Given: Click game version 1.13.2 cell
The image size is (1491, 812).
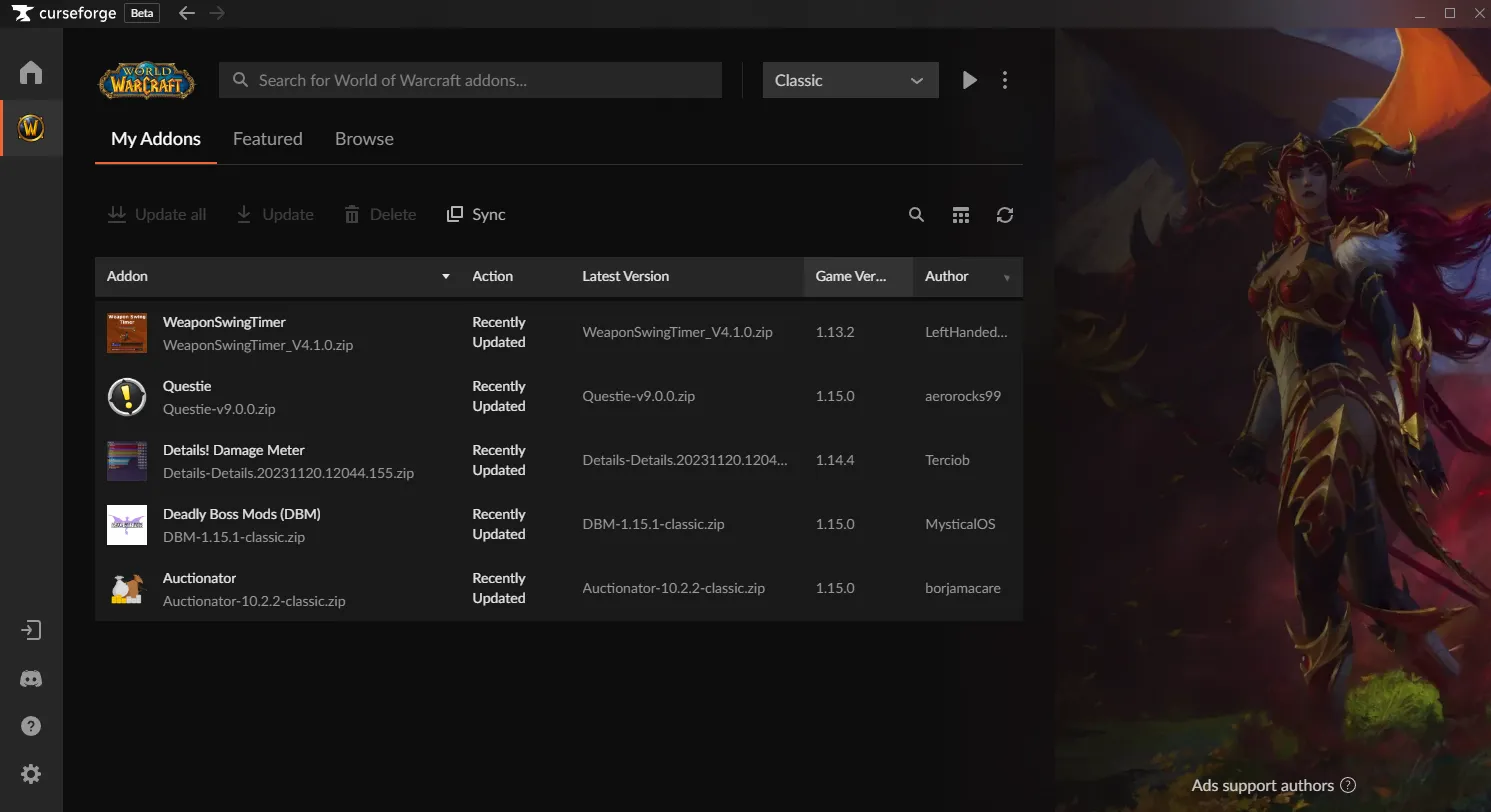Looking at the screenshot, I should pos(835,332).
